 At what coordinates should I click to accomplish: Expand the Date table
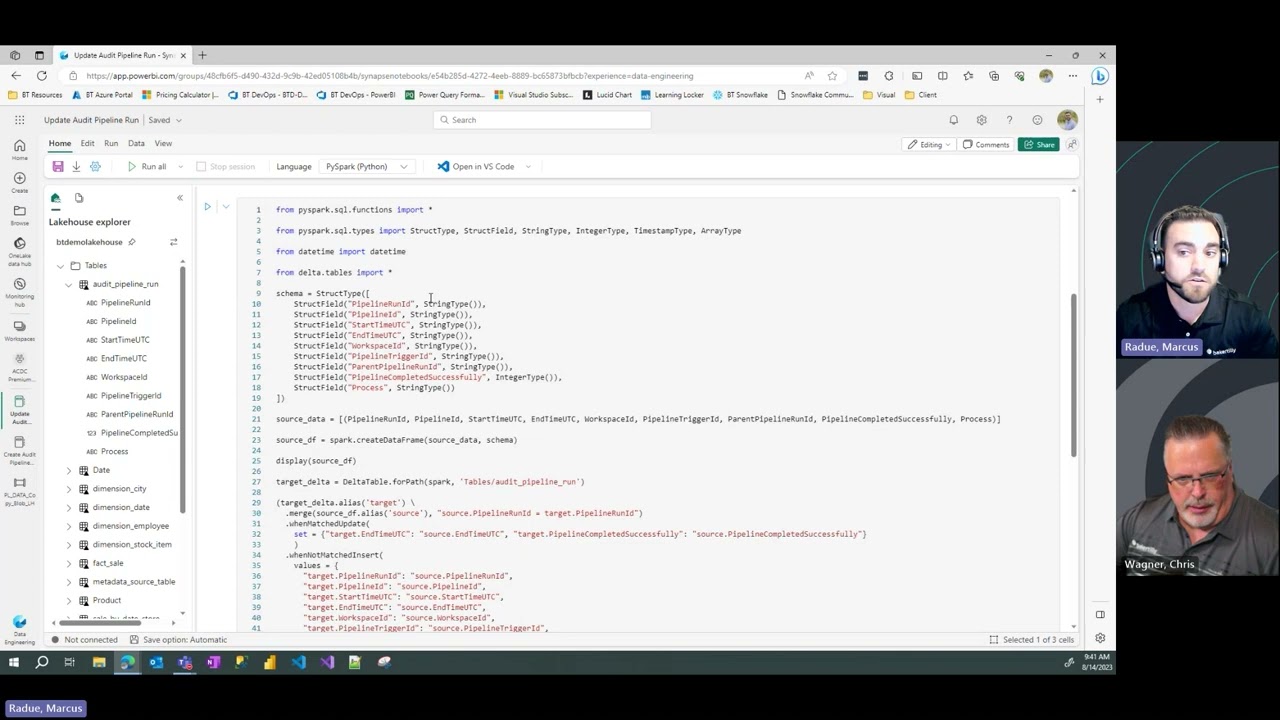tap(69, 470)
